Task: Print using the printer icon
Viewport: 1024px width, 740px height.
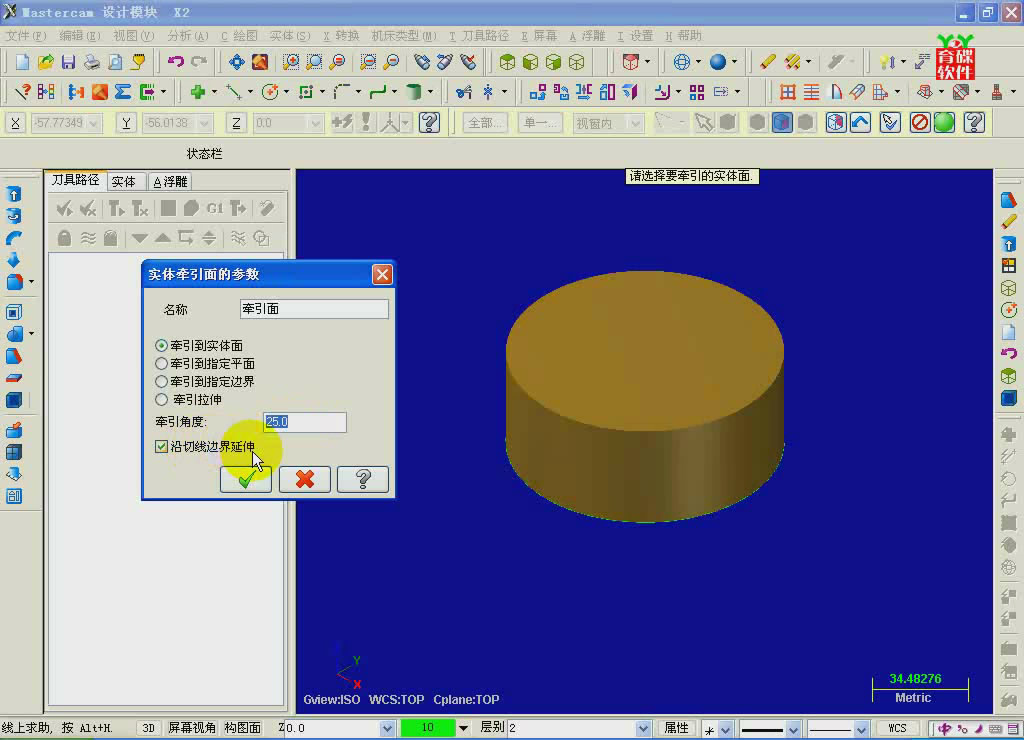Action: (91, 62)
